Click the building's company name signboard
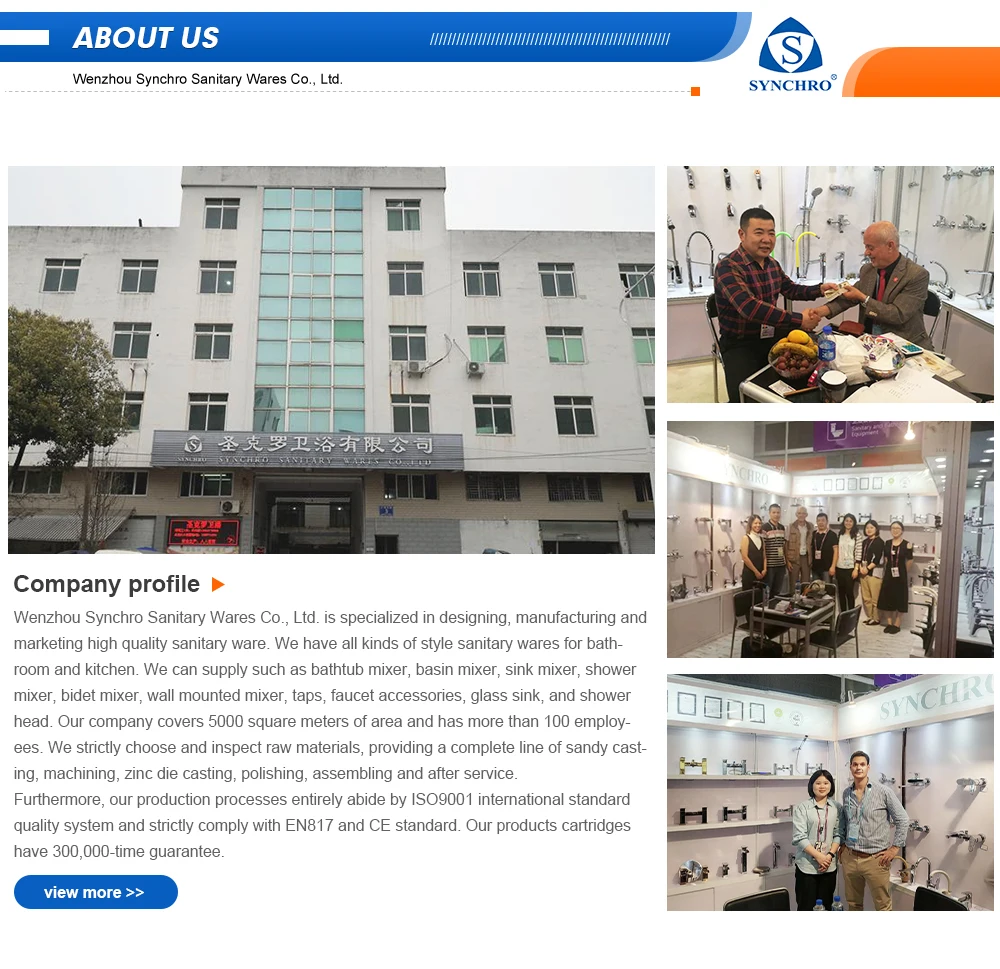The image size is (1000, 969). tap(307, 449)
